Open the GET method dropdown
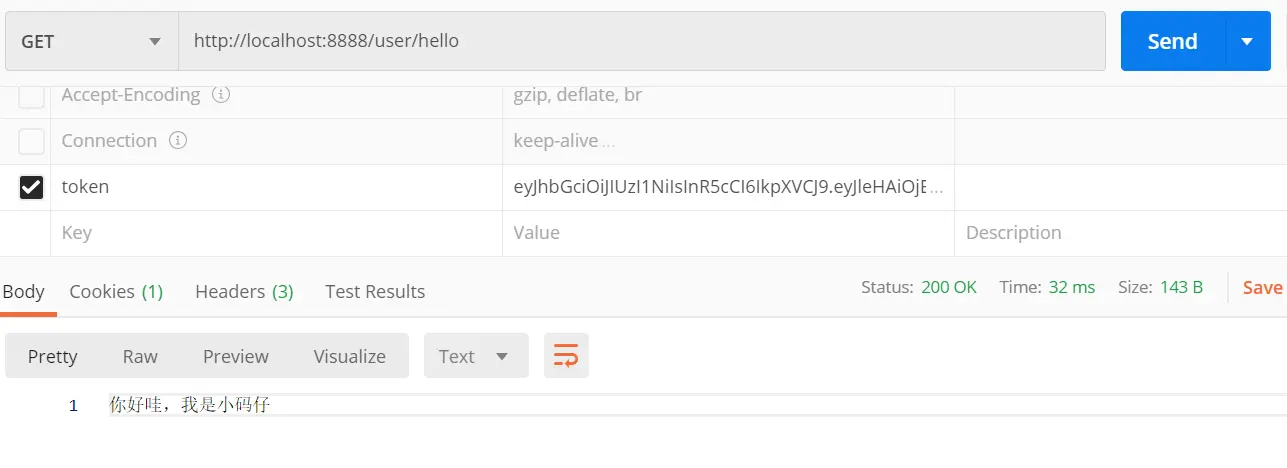This screenshot has width=1287, height=468. pos(91,42)
